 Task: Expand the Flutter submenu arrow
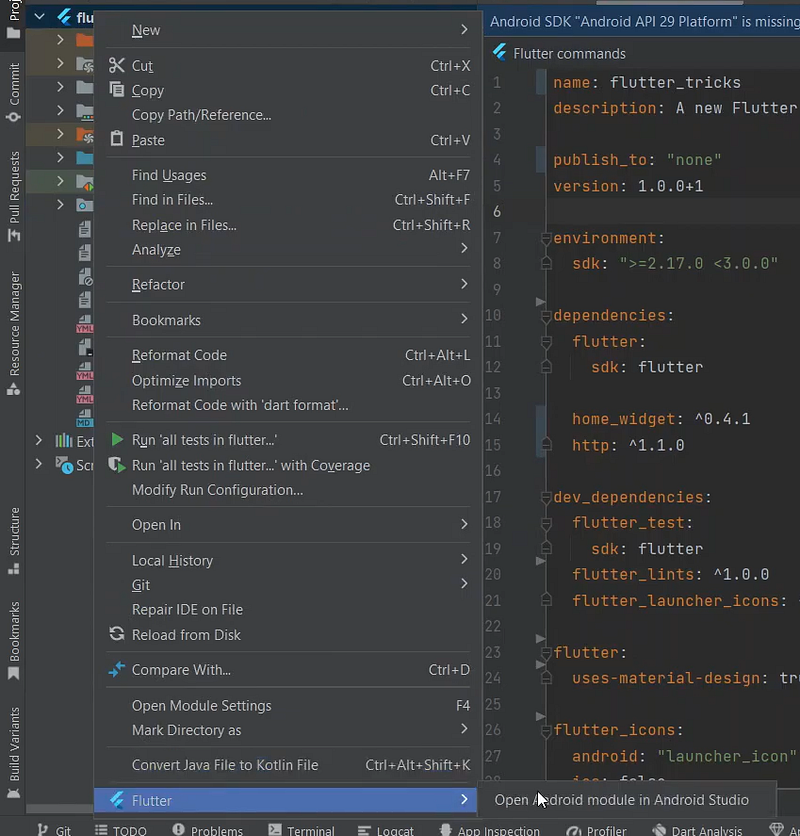(464, 800)
